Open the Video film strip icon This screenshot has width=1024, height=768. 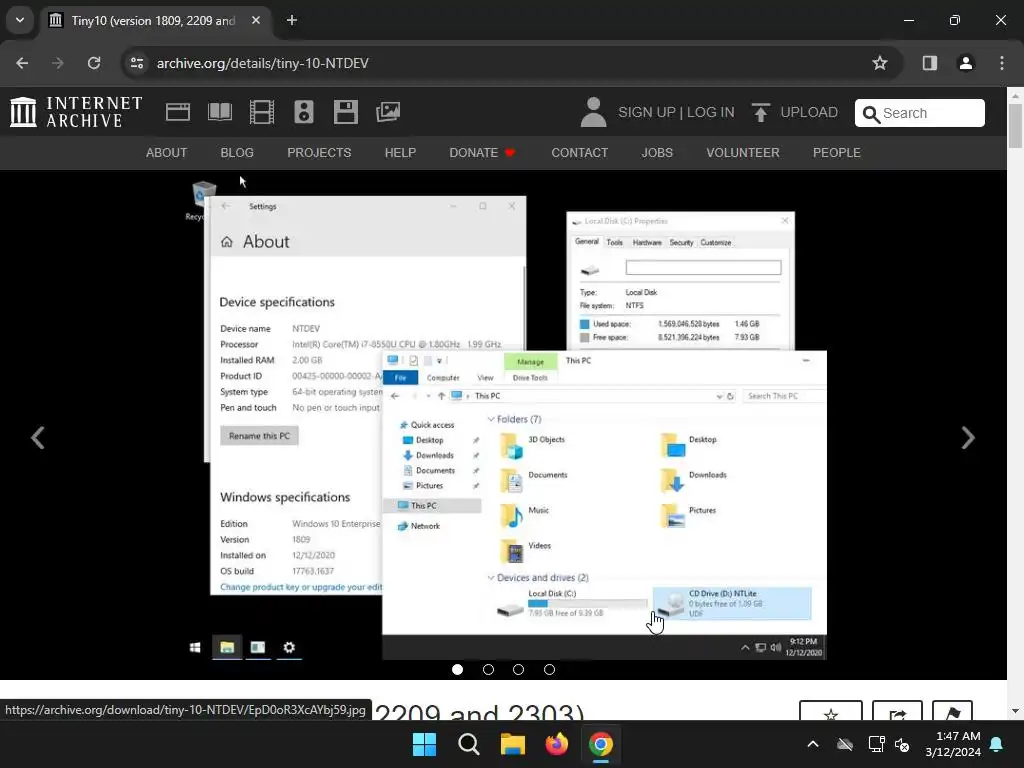262,112
